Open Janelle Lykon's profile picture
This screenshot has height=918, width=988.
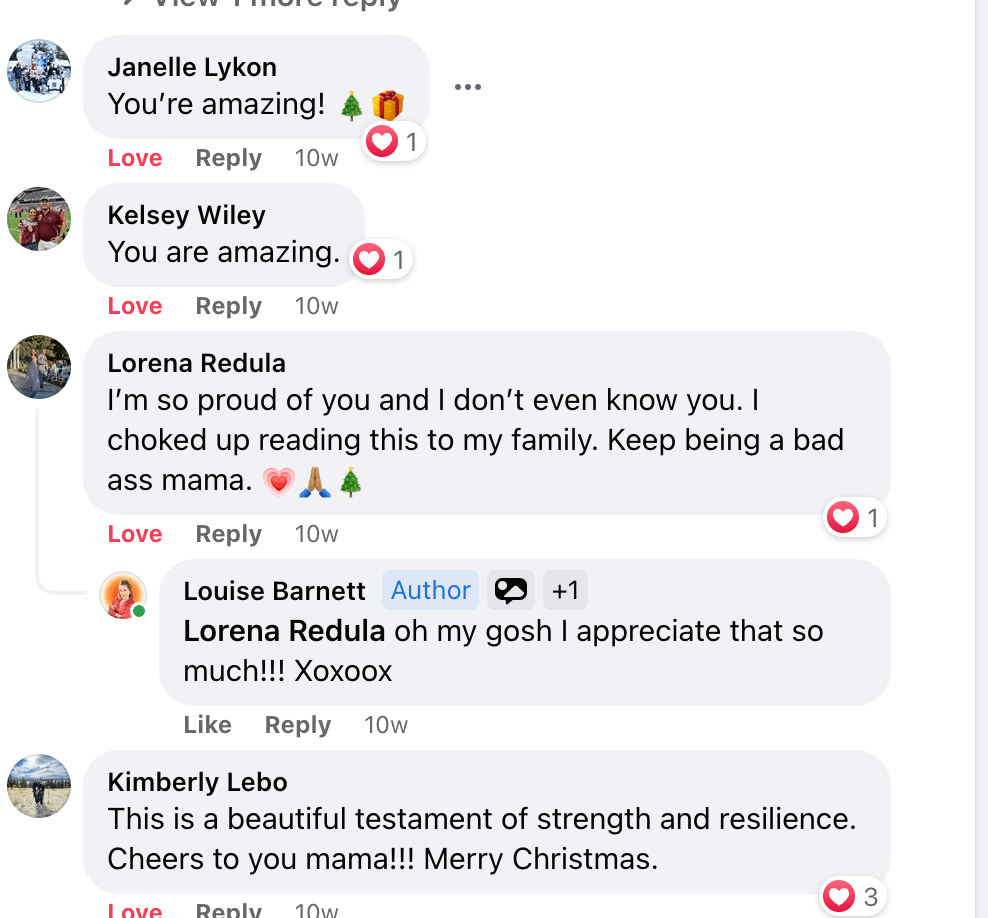[39, 71]
